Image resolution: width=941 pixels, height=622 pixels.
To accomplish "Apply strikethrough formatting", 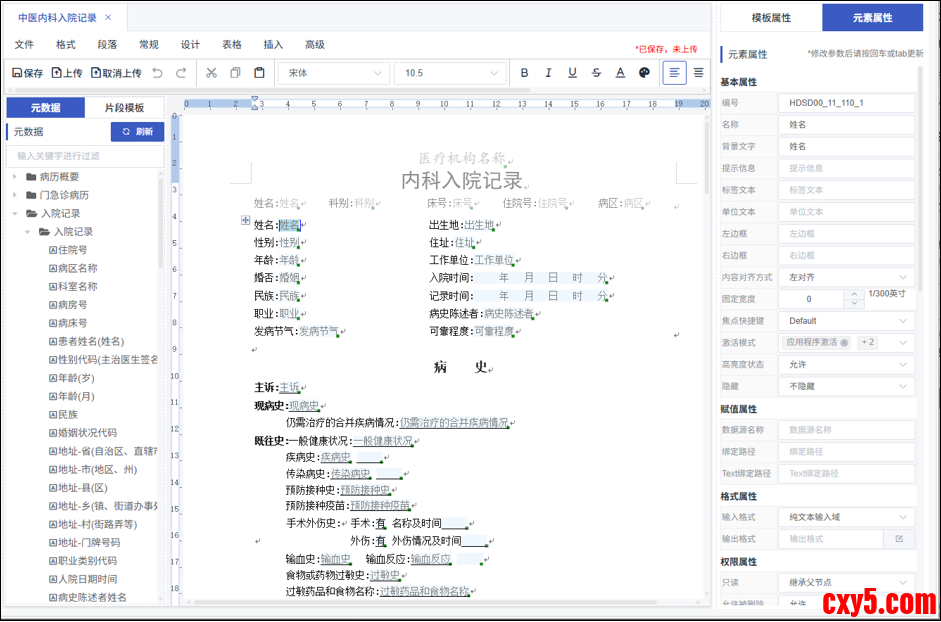I will click(x=596, y=73).
